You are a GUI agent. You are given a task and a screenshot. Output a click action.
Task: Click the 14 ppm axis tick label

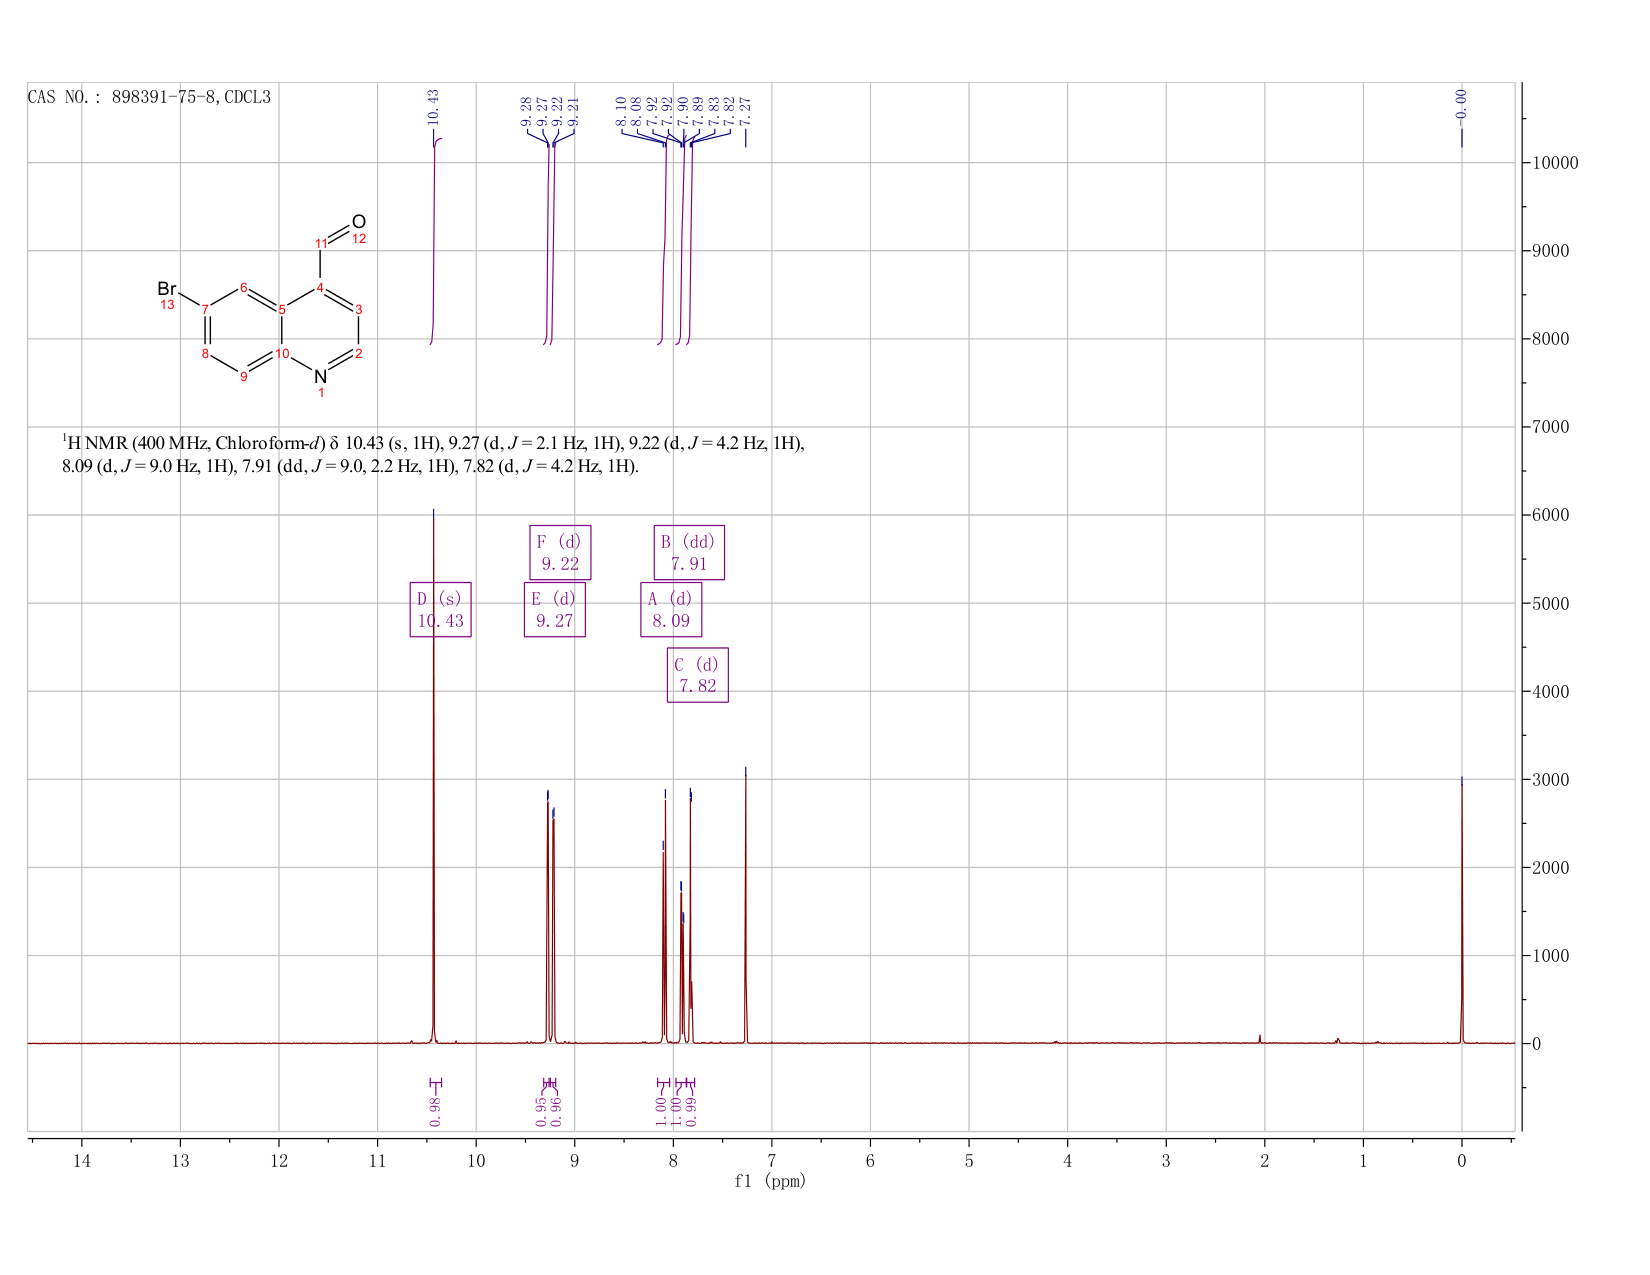[x=82, y=1161]
